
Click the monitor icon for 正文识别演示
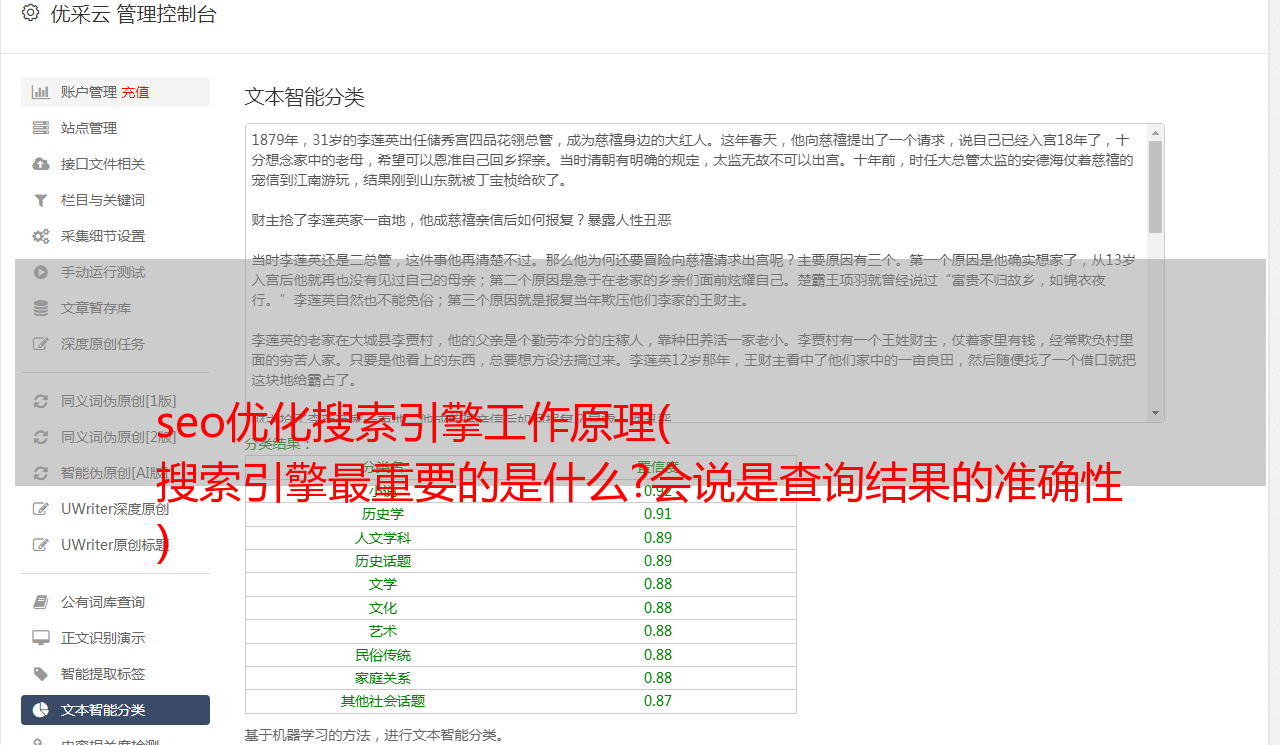coord(41,638)
